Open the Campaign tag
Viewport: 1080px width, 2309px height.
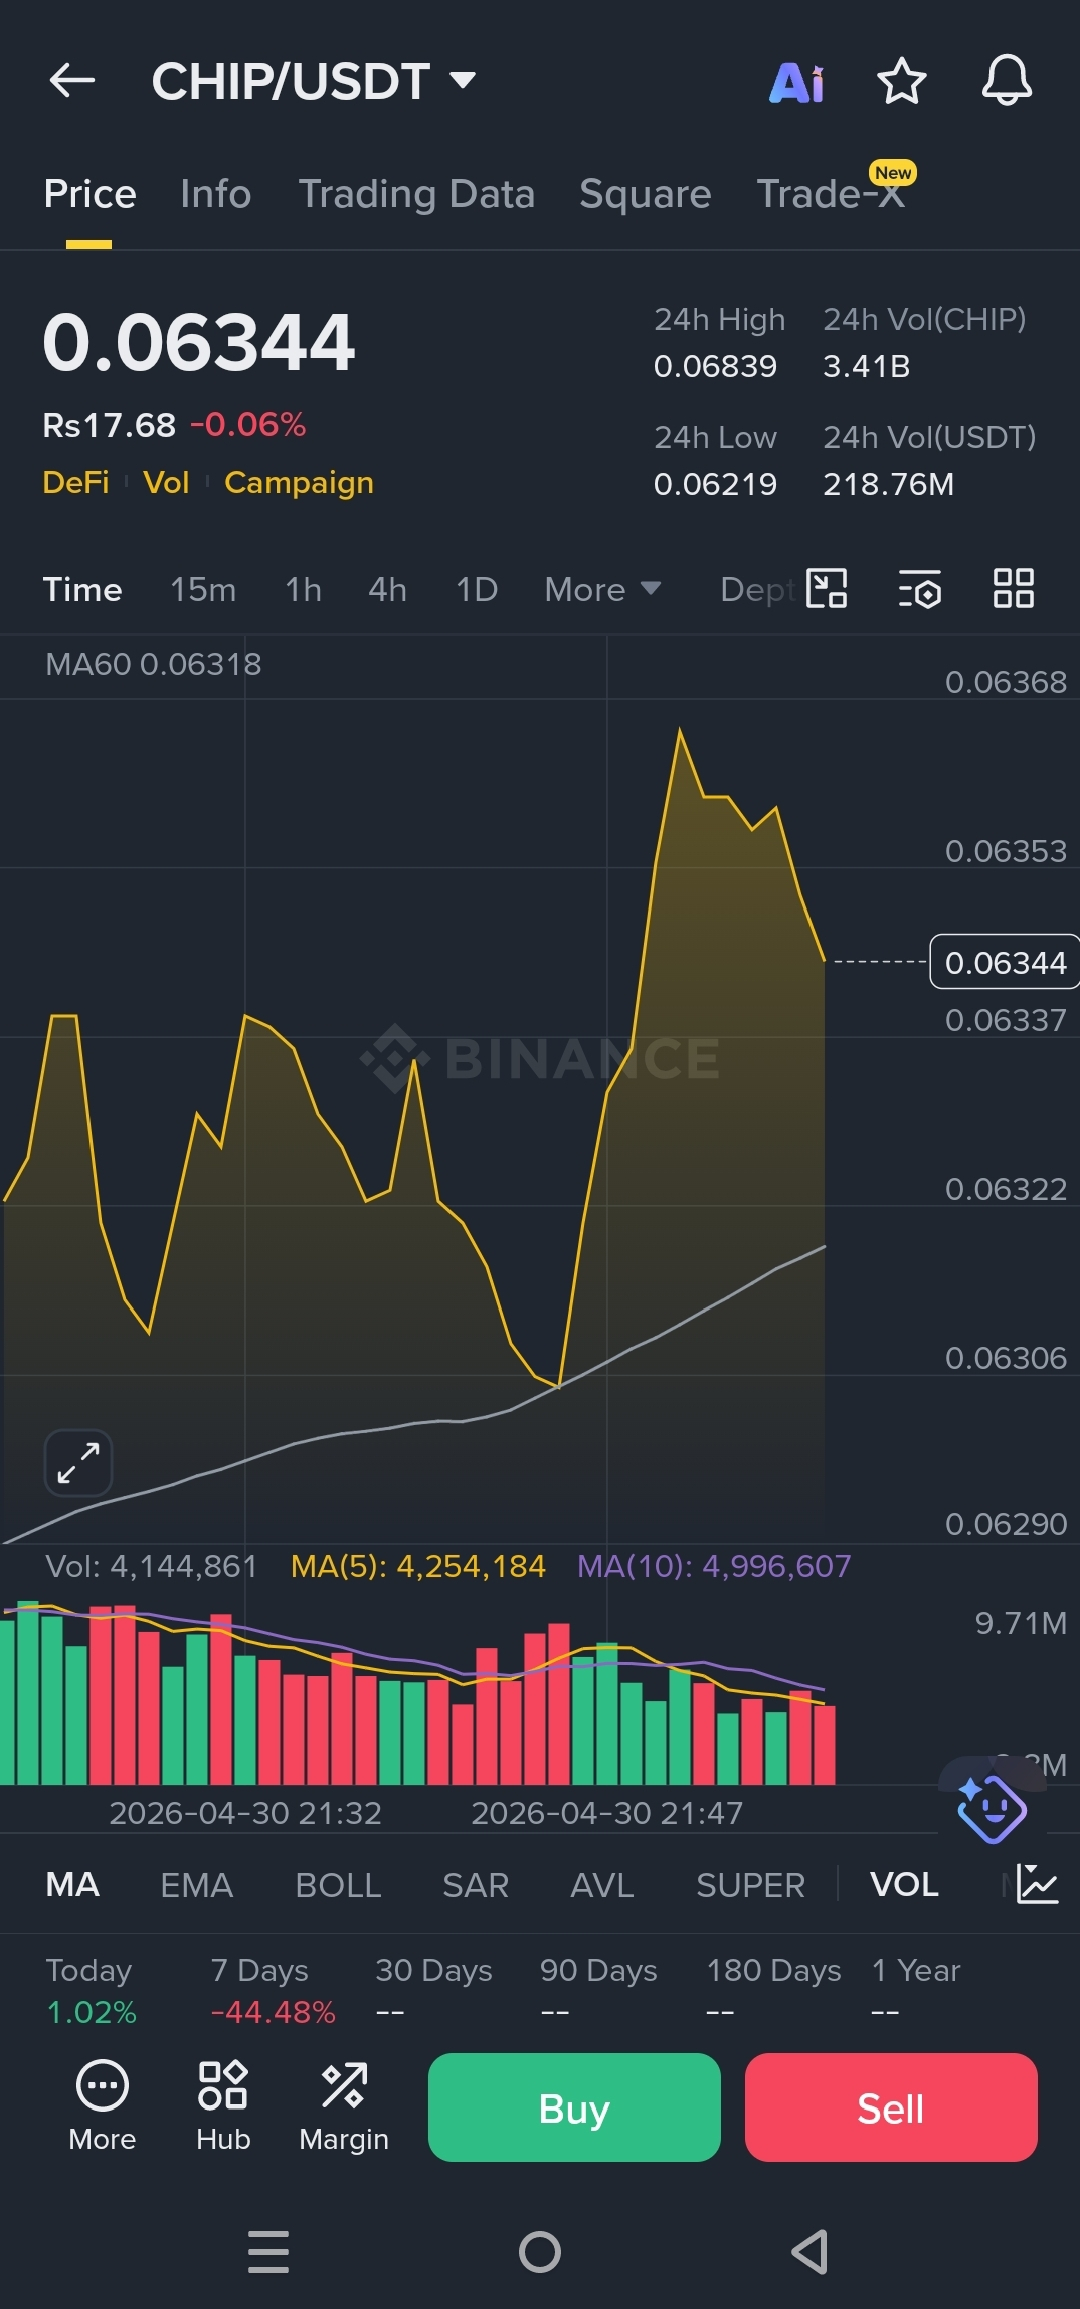pyautogui.click(x=299, y=482)
